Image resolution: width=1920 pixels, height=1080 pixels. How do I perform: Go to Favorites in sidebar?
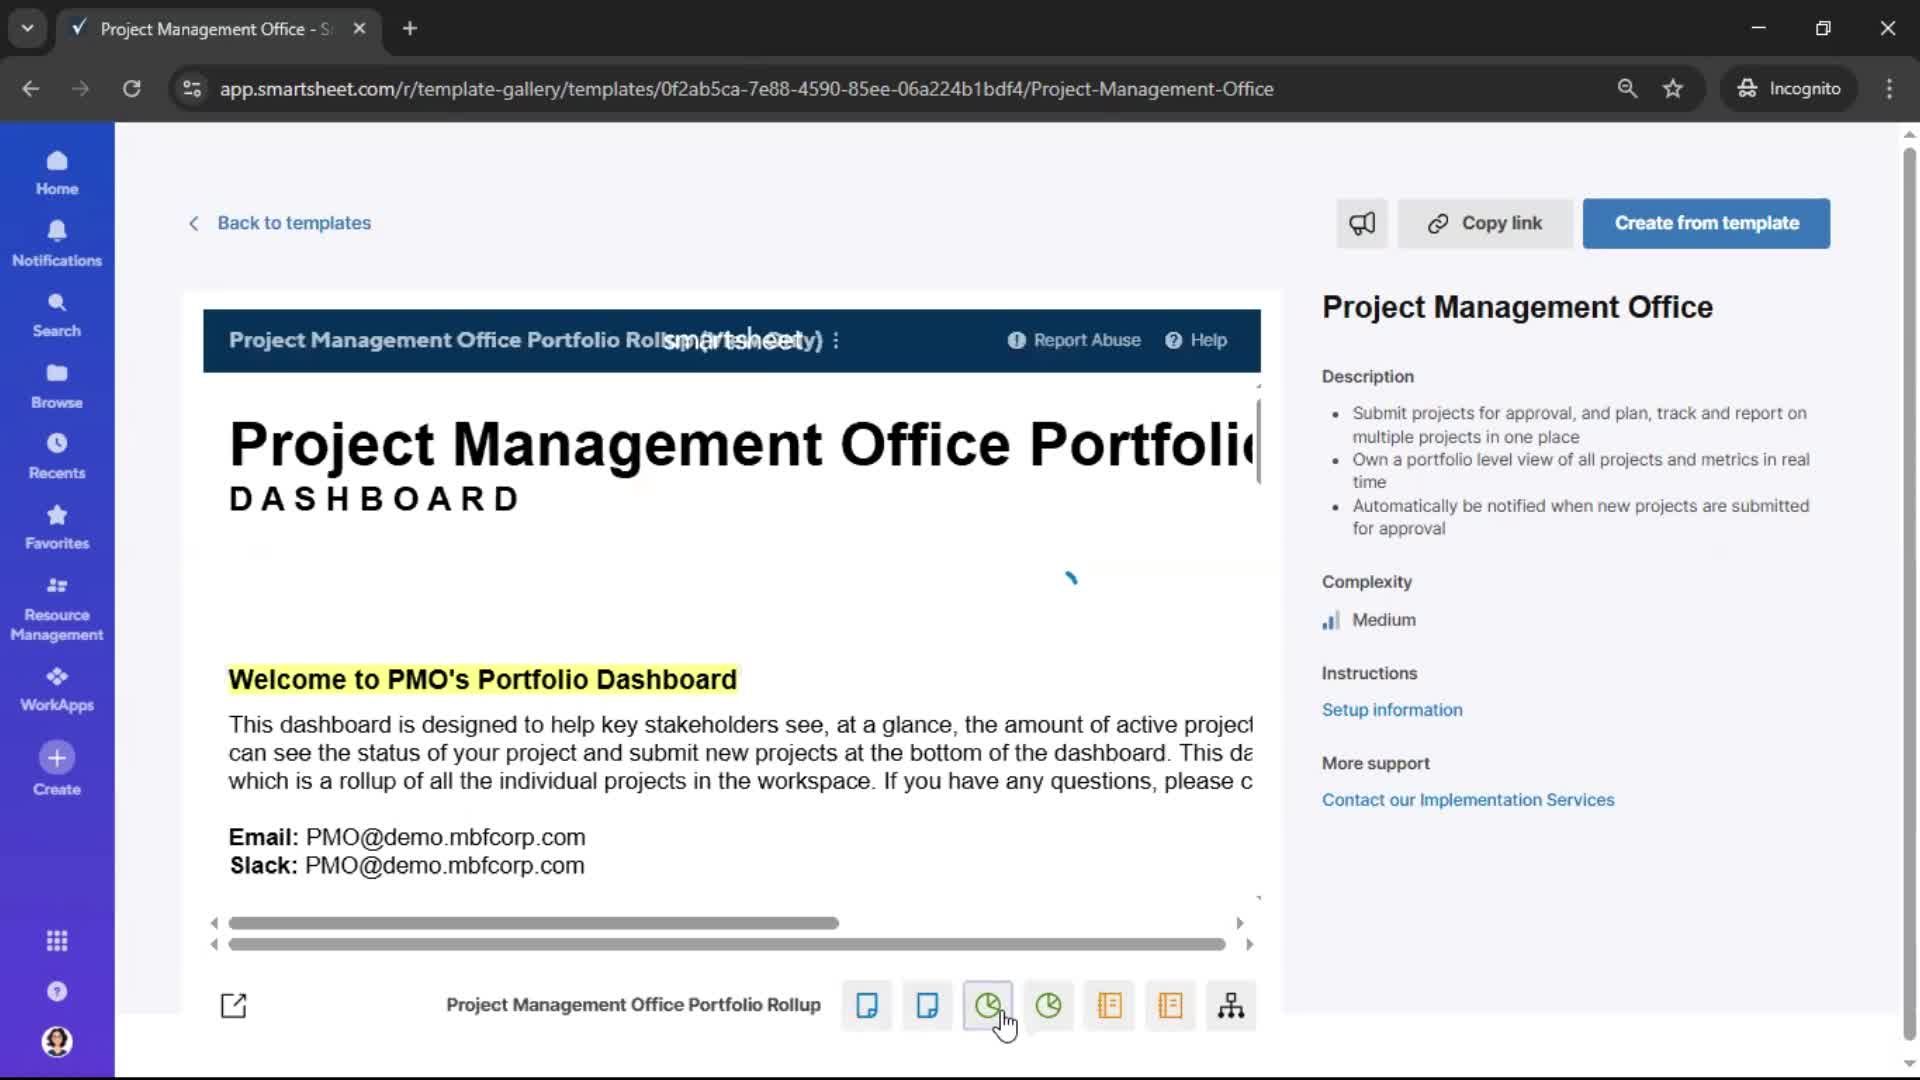click(57, 527)
